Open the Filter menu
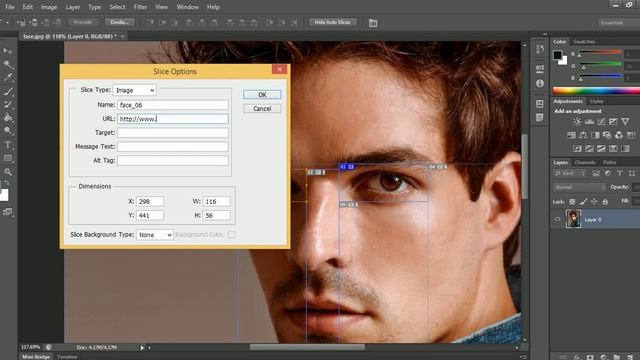640x360 pixels. coord(140,7)
